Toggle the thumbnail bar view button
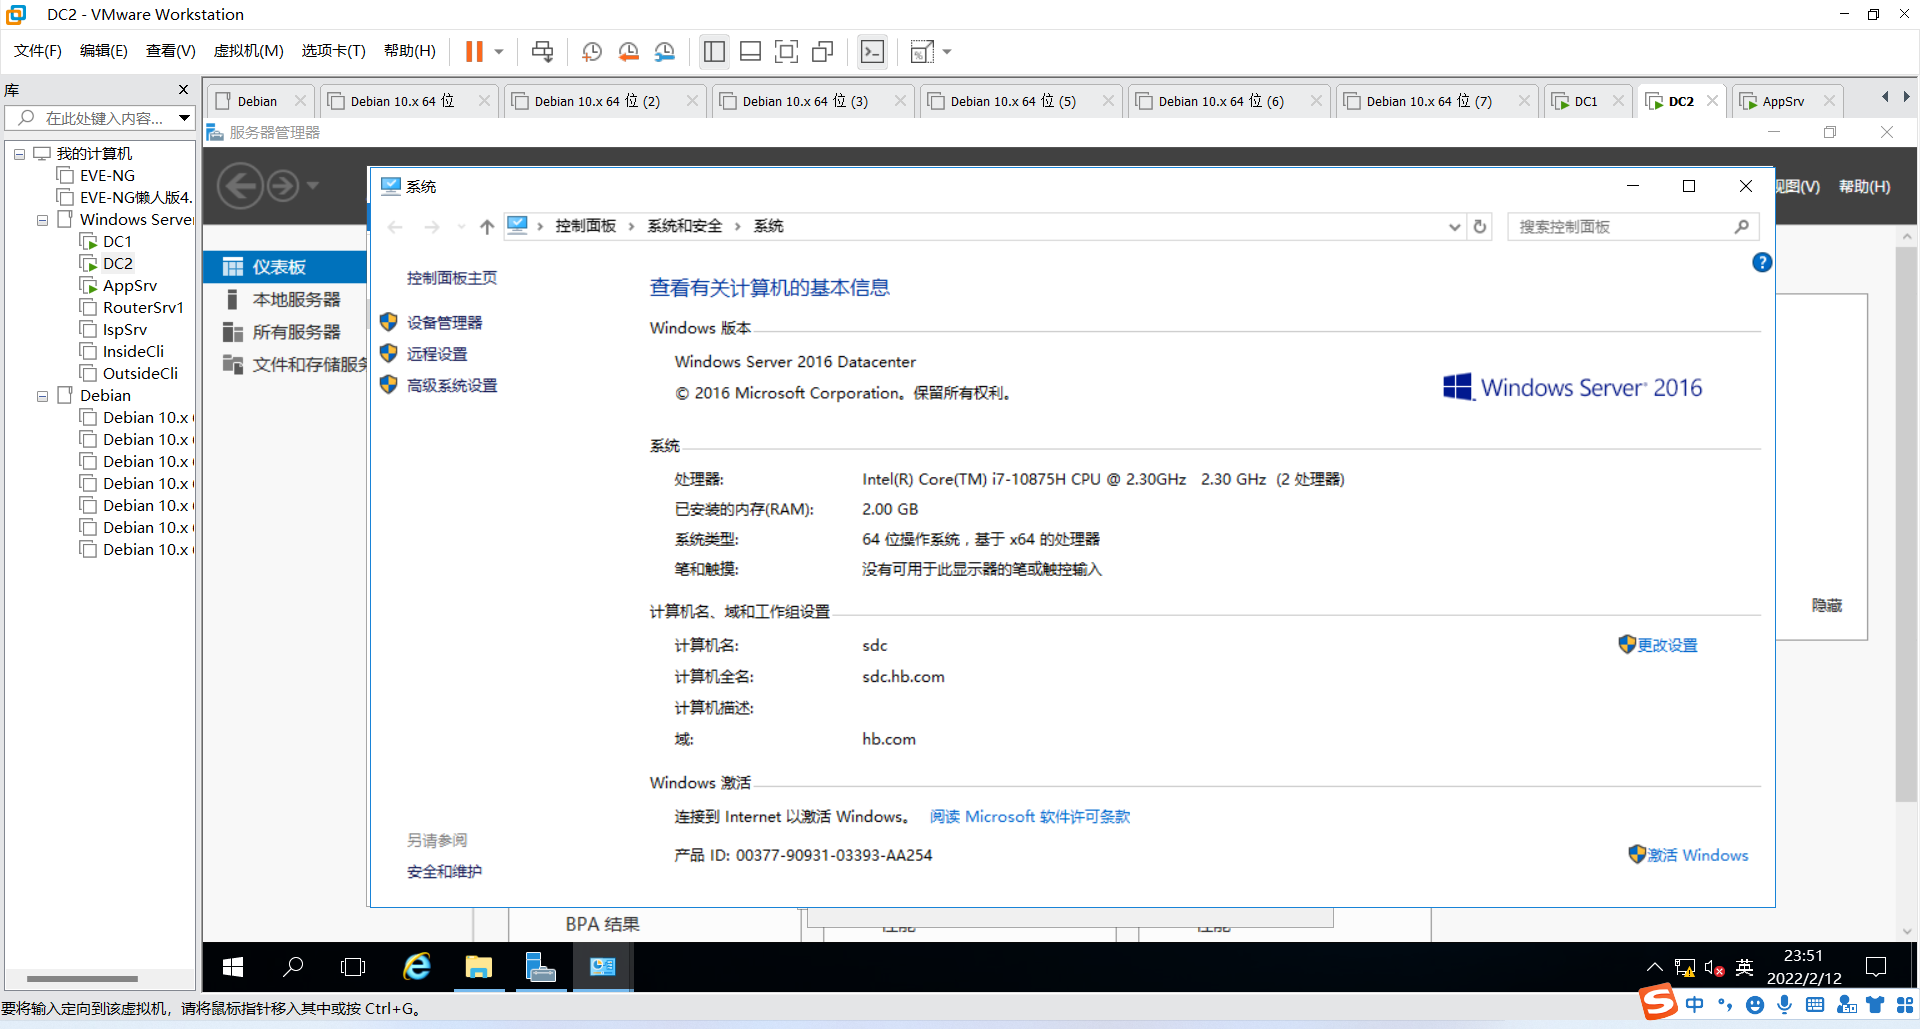1920x1029 pixels. [x=750, y=52]
